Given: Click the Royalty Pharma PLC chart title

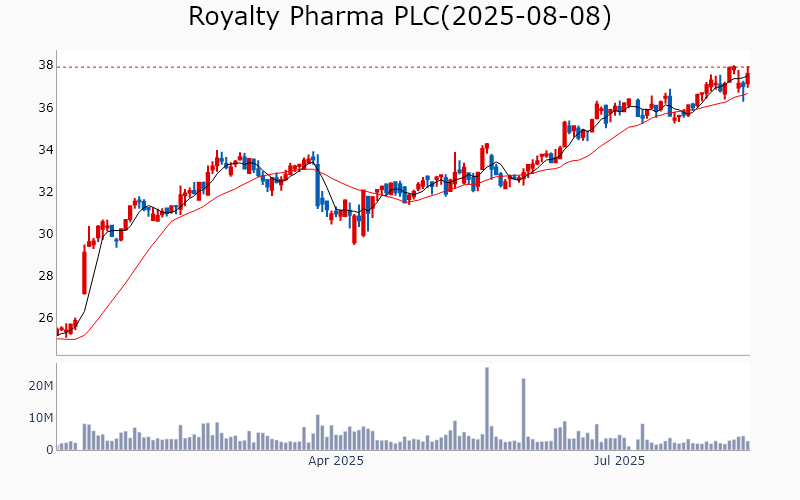Looking at the screenshot, I should tap(399, 17).
